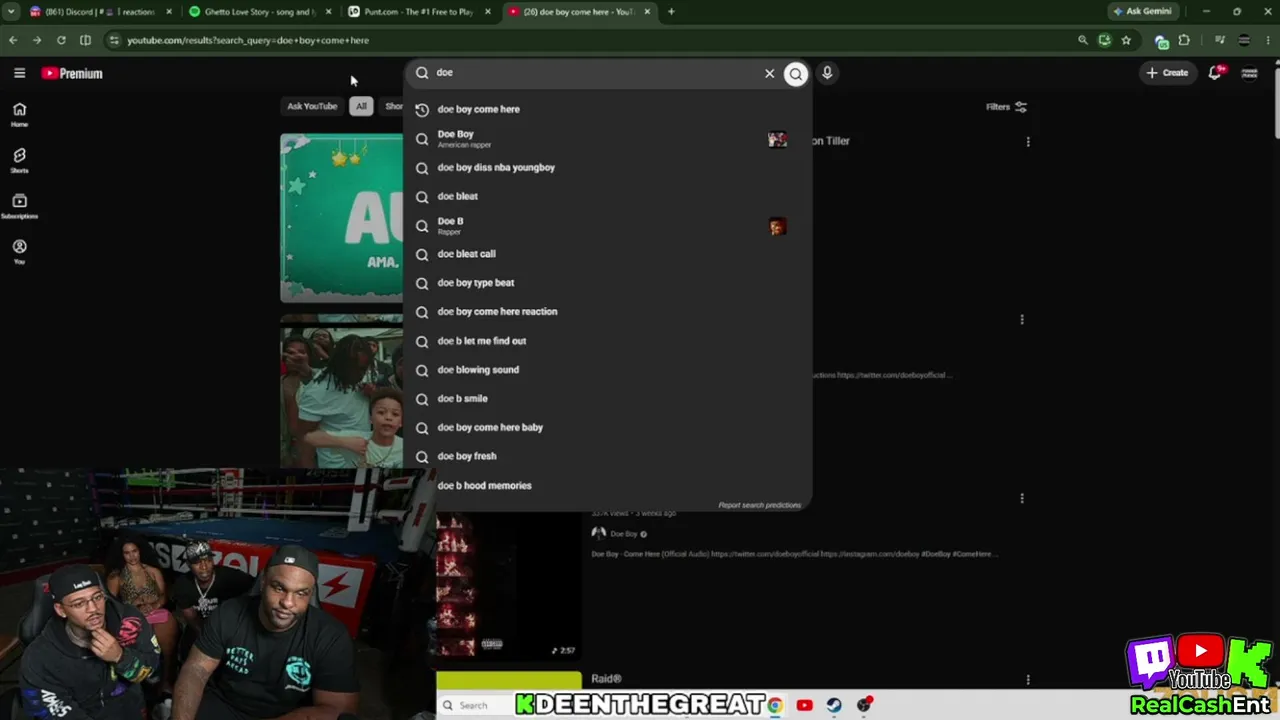This screenshot has height=720, width=1280.
Task: Open the crowd music video thumbnail
Action: [x=341, y=397]
